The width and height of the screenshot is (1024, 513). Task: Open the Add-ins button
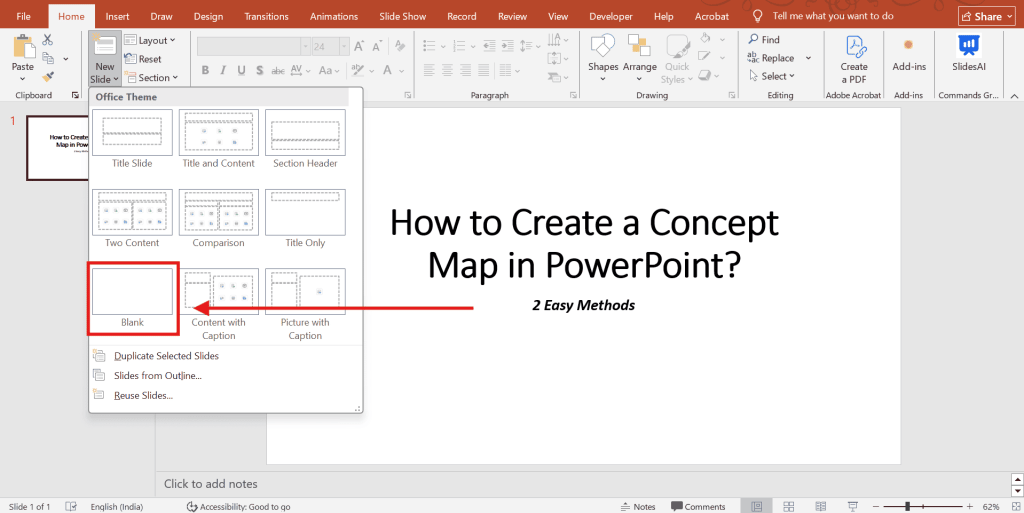(x=909, y=53)
